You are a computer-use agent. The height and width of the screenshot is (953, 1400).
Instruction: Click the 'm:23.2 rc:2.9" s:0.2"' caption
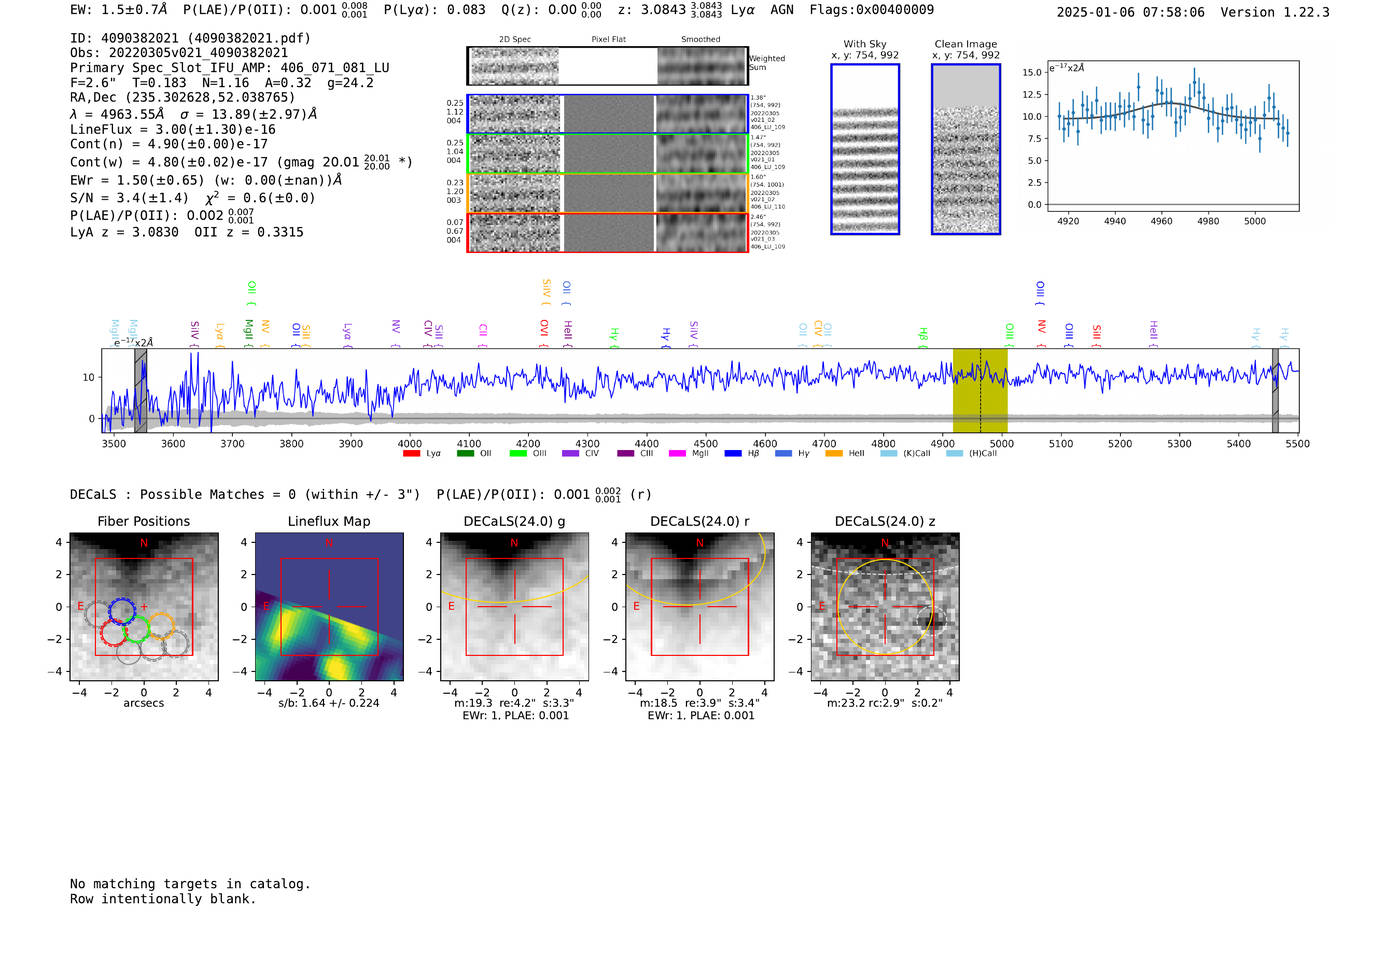pos(885,703)
